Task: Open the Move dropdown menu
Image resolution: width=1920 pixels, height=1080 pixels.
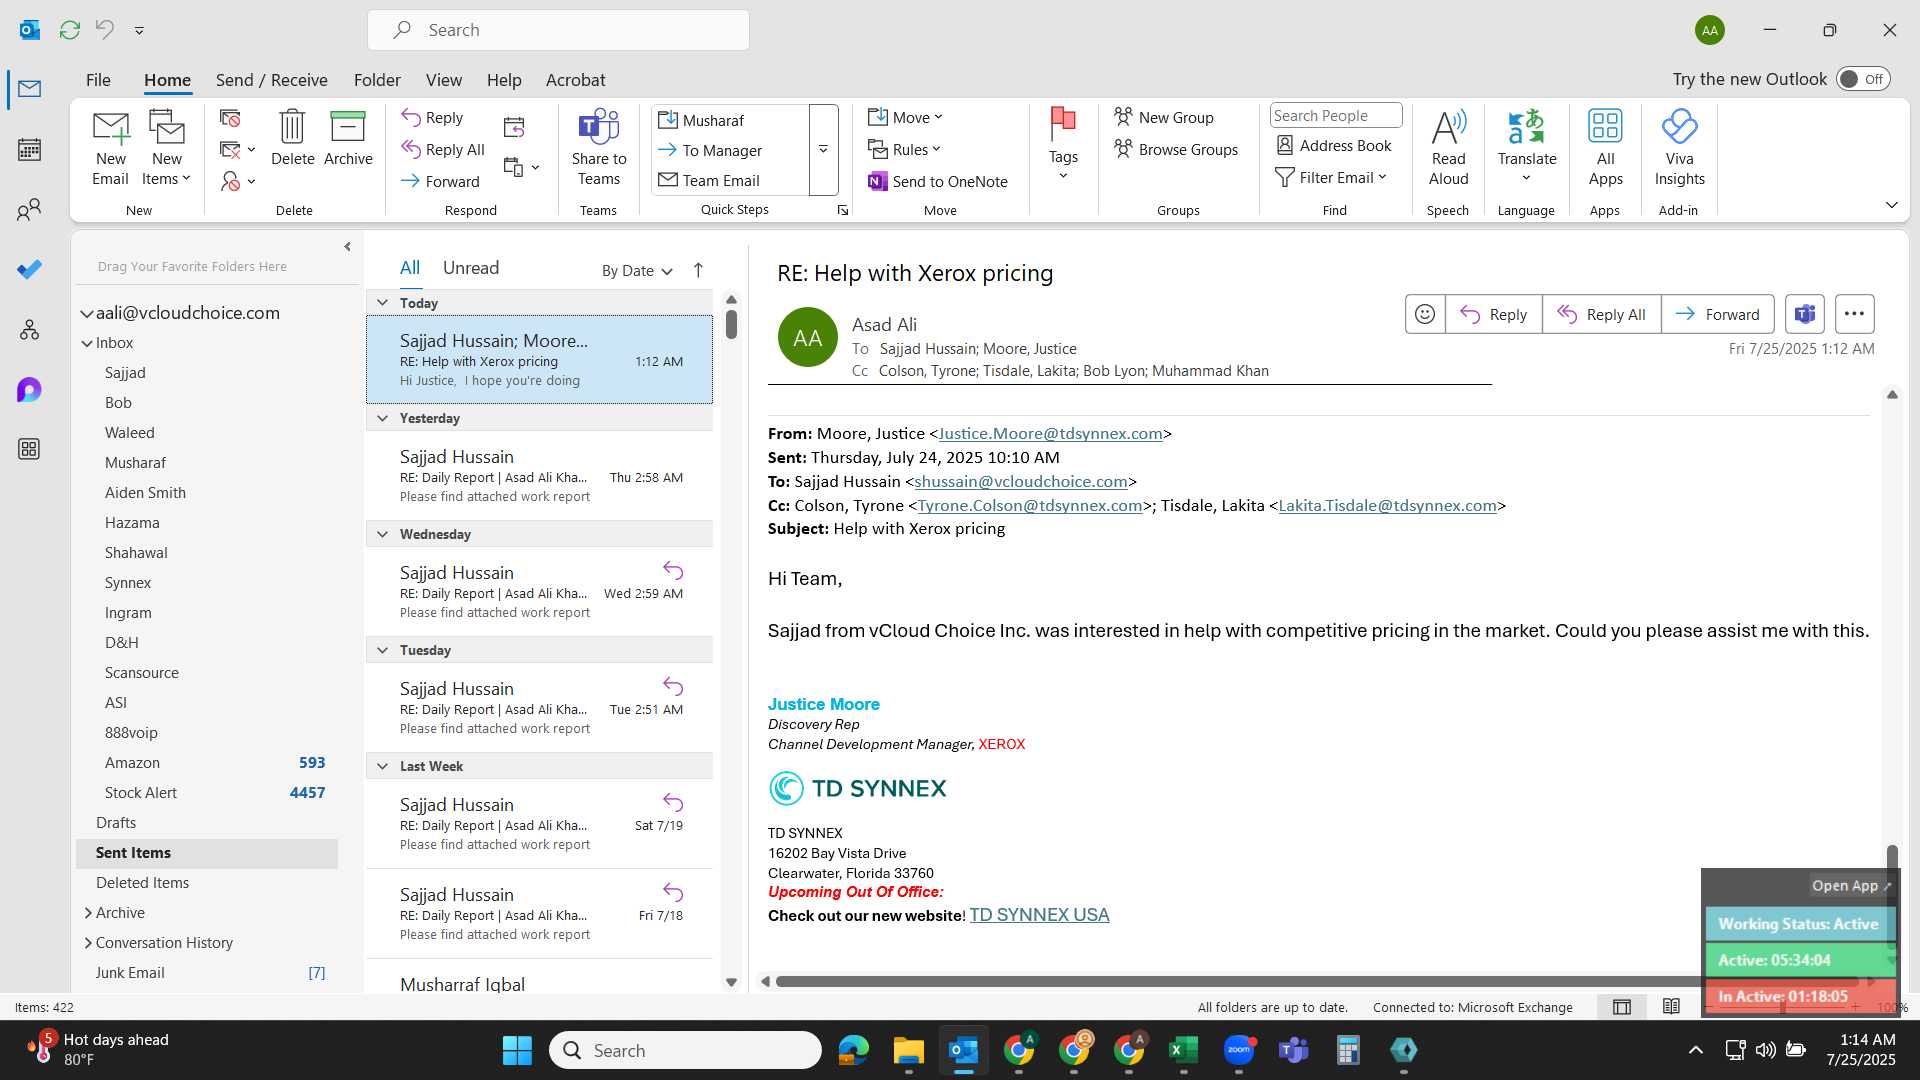Action: click(x=905, y=117)
